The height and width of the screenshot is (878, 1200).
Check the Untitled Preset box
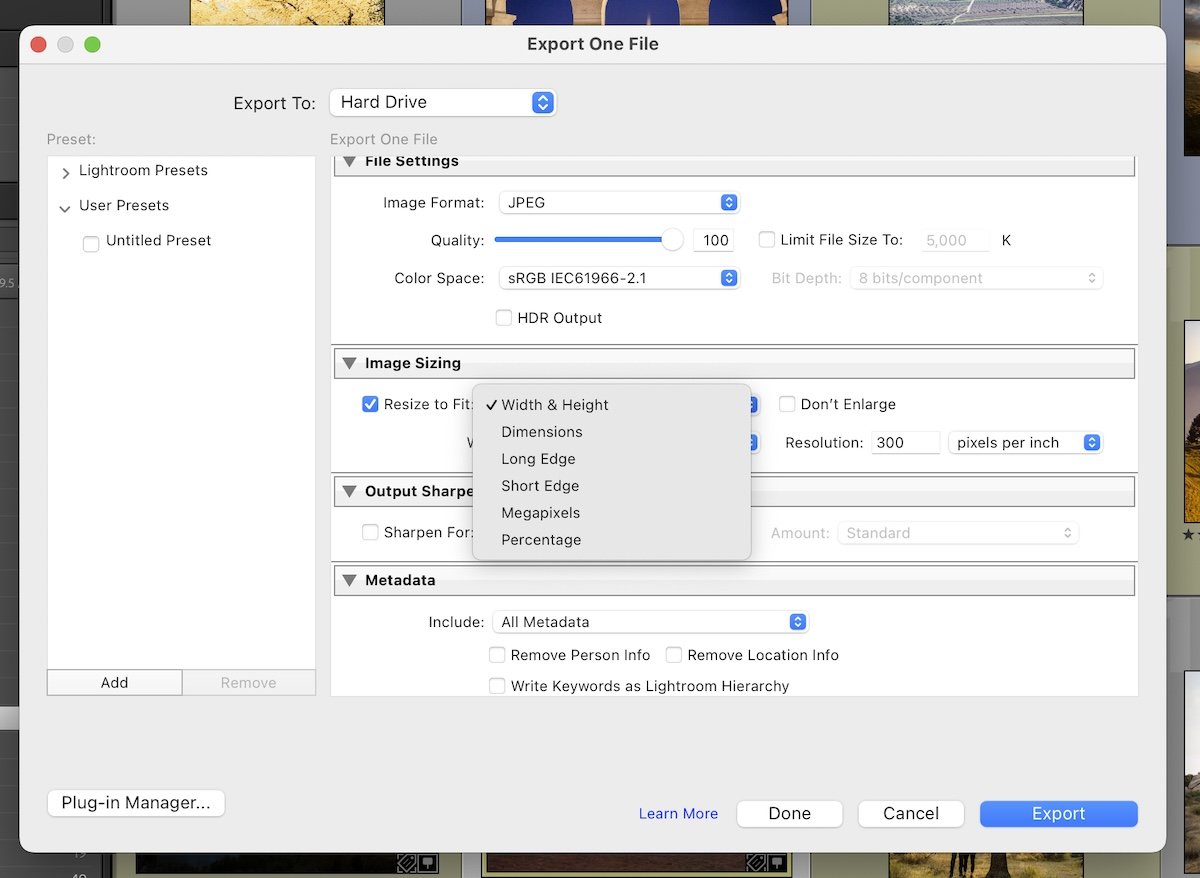90,243
